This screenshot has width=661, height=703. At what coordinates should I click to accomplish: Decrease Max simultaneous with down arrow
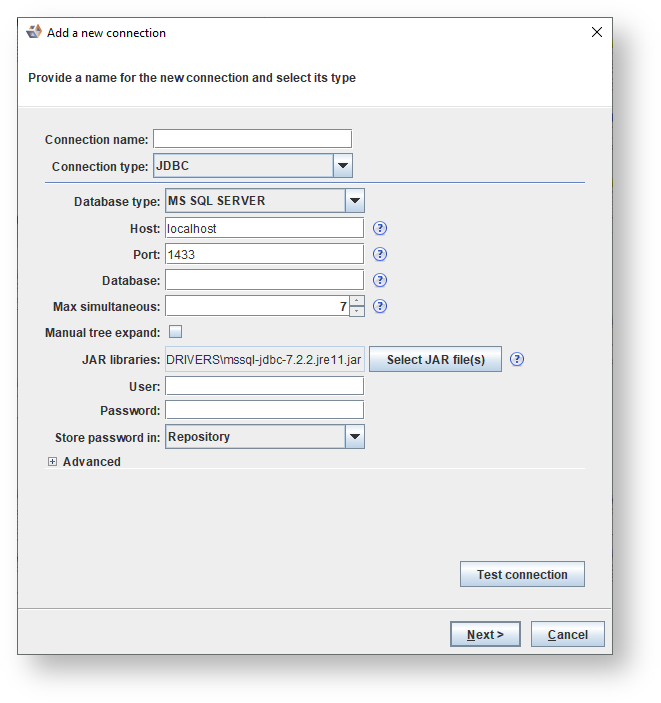point(357,311)
